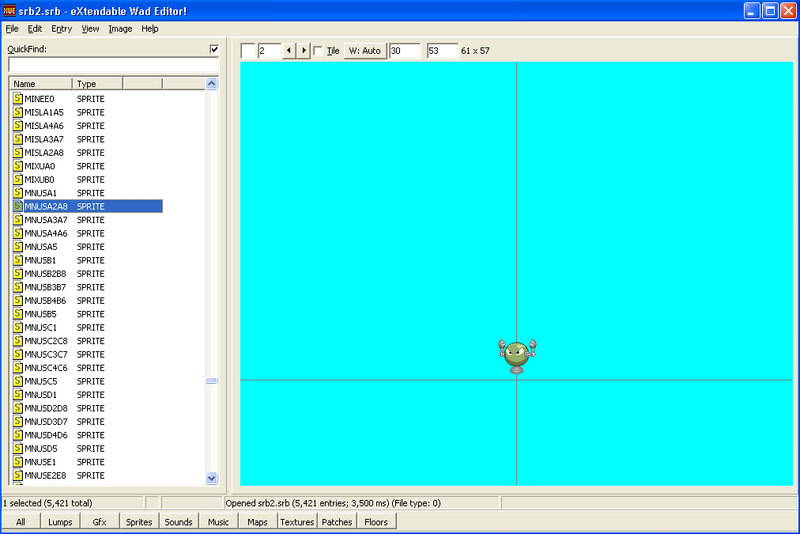This screenshot has height=534, width=800.
Task: Open the Image menu
Action: click(x=120, y=29)
